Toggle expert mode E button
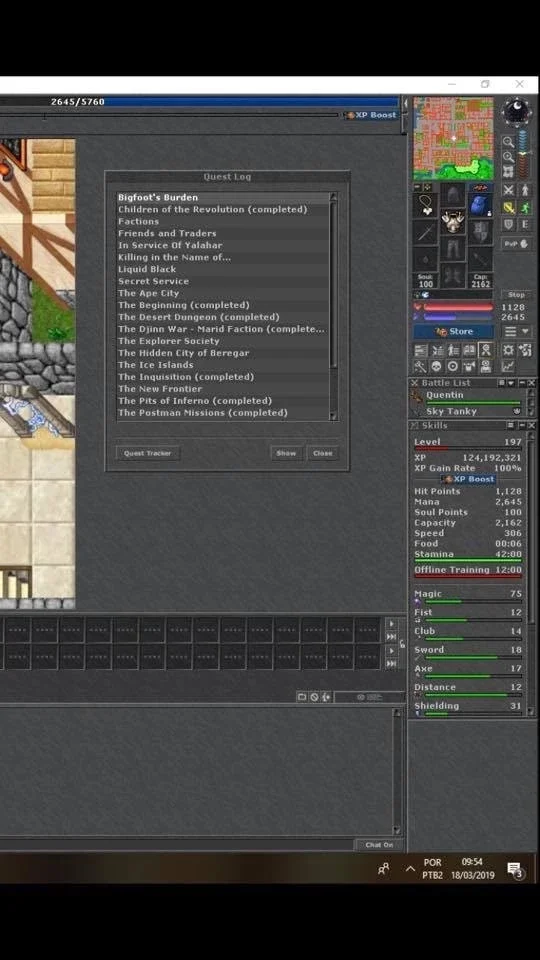Screen dimensions: 540x960 coord(525,224)
